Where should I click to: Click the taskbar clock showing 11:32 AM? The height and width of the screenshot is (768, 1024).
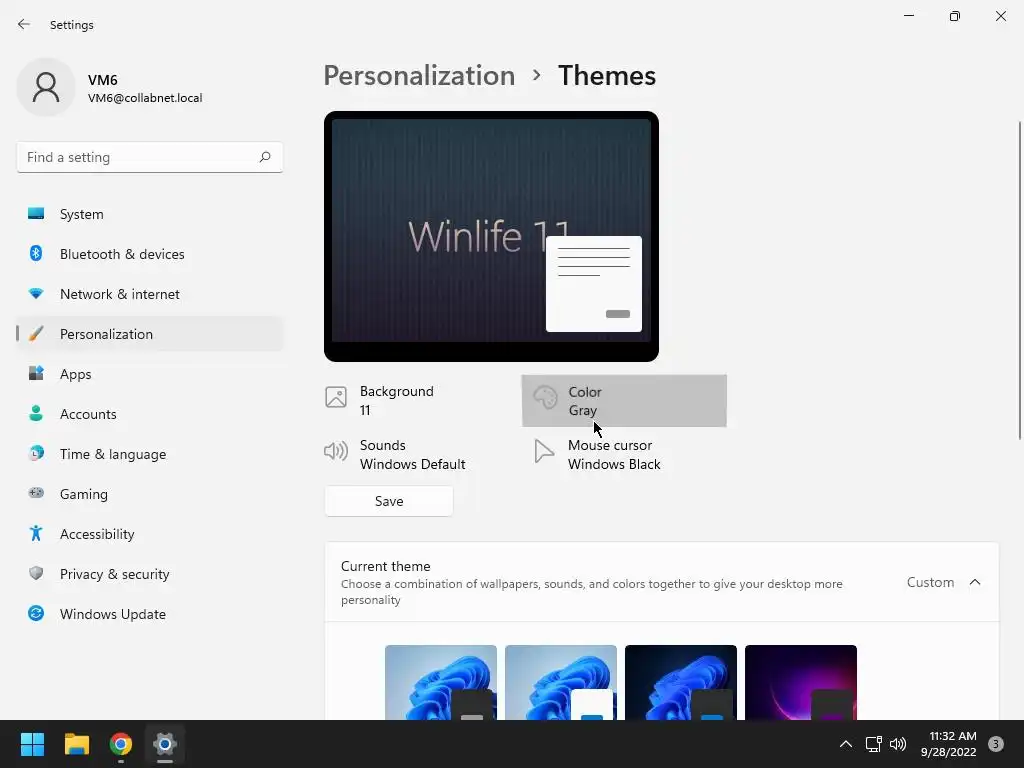949,744
